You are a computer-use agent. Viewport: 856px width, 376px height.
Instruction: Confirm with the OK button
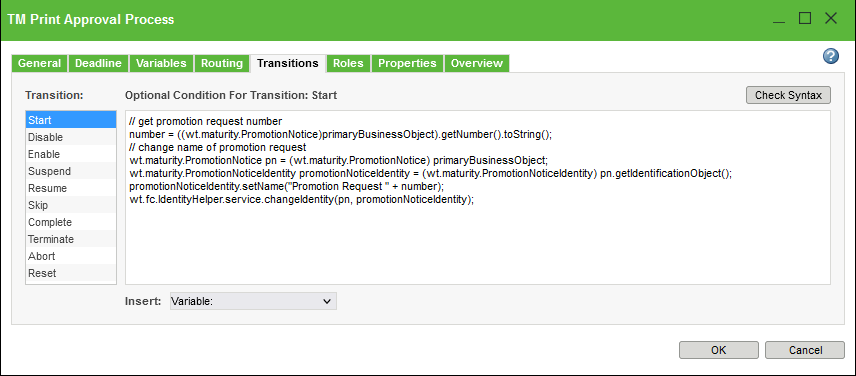718,350
